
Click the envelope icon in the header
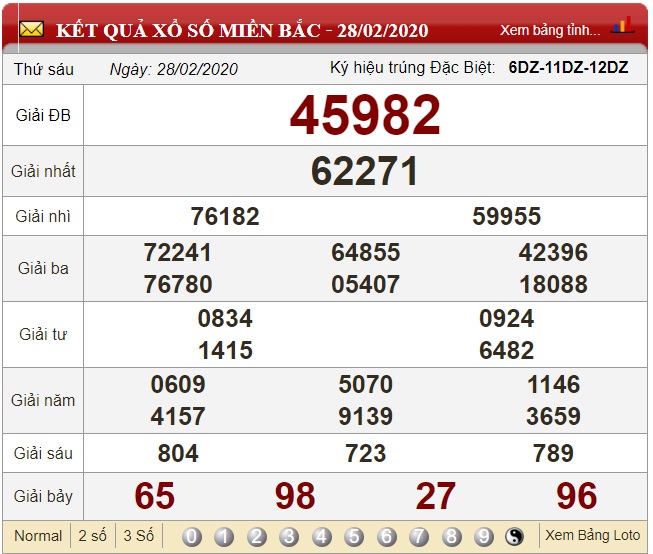click(32, 29)
